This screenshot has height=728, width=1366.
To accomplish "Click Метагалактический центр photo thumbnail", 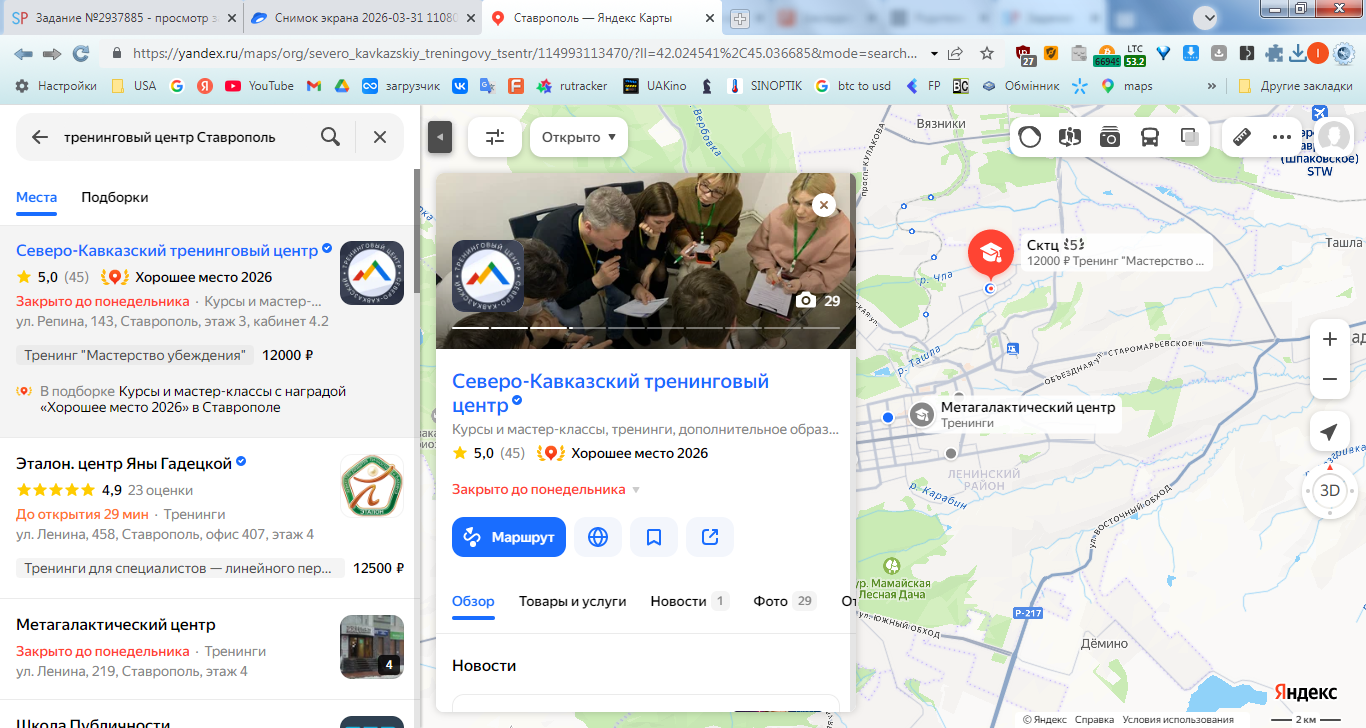I will point(372,647).
